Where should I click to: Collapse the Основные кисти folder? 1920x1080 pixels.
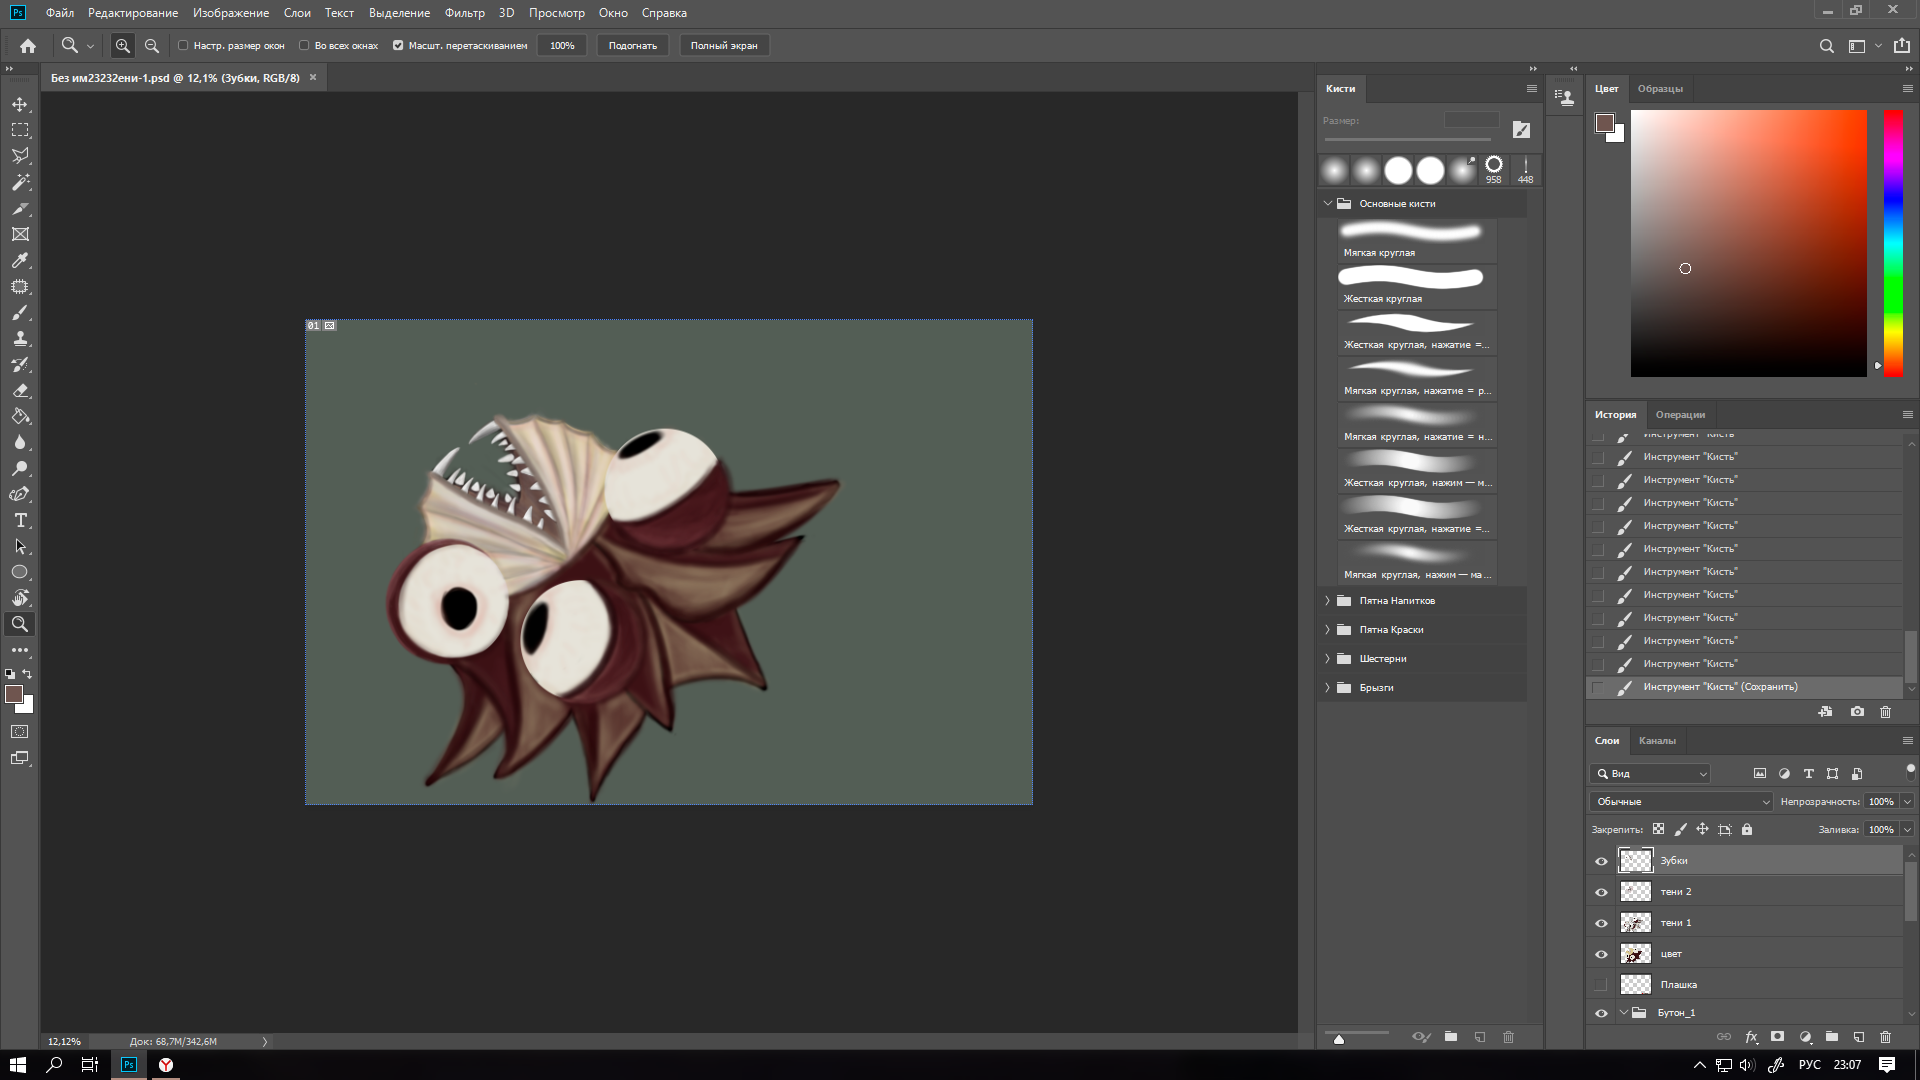click(1328, 203)
